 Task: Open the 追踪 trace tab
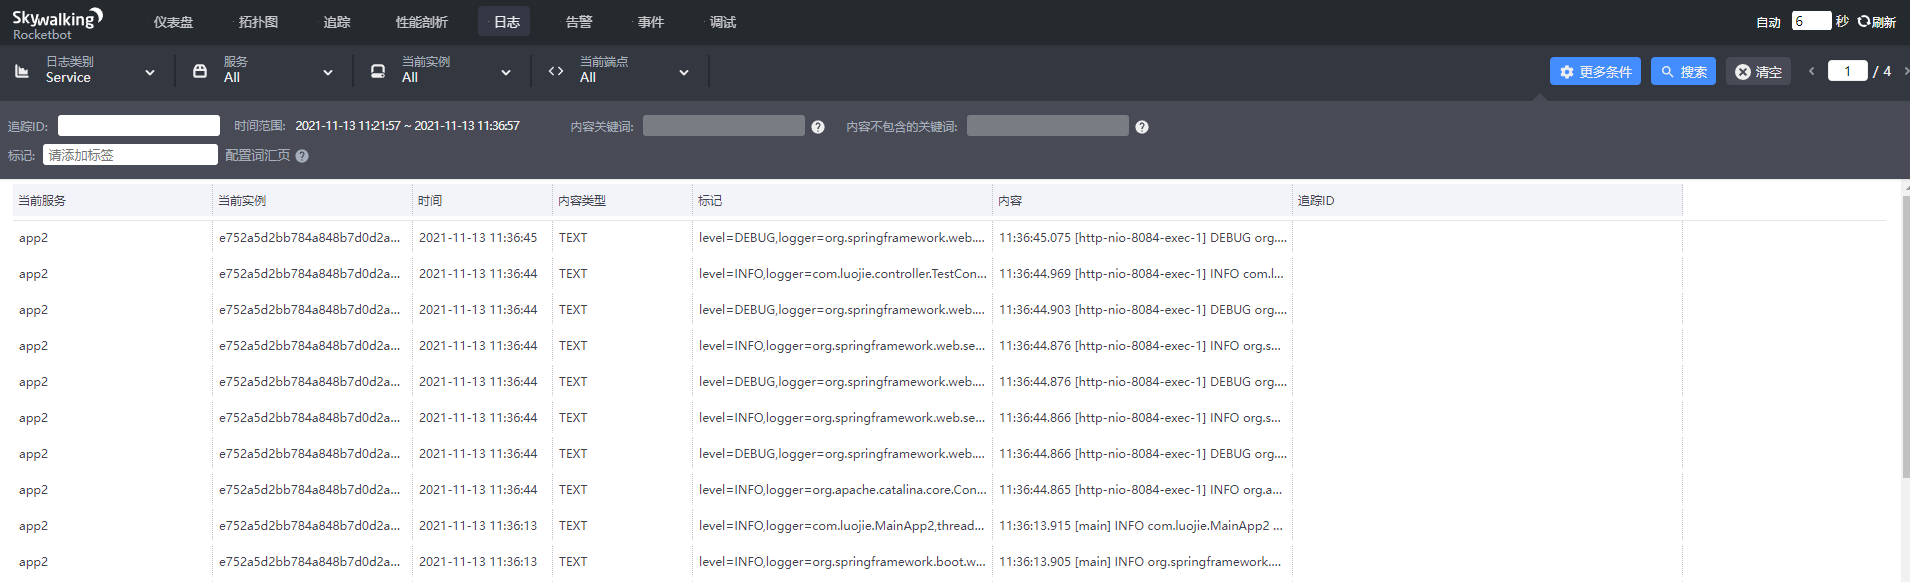337,22
